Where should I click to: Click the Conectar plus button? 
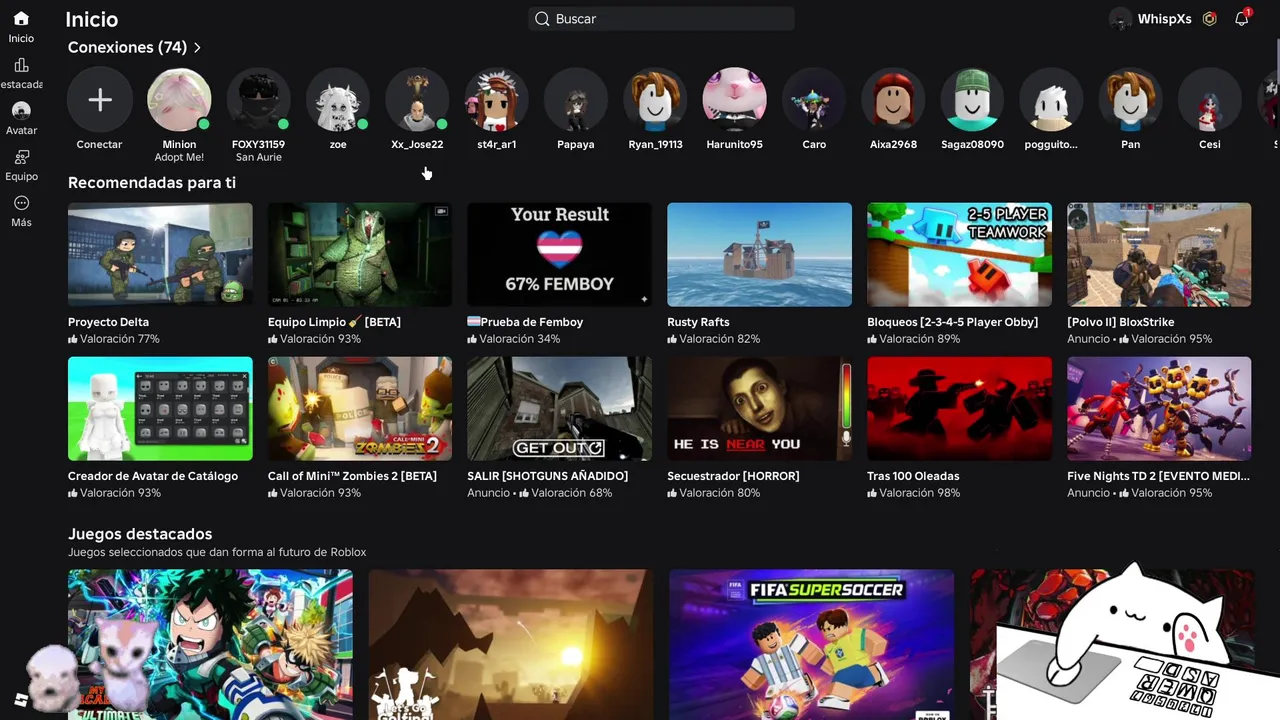100,100
